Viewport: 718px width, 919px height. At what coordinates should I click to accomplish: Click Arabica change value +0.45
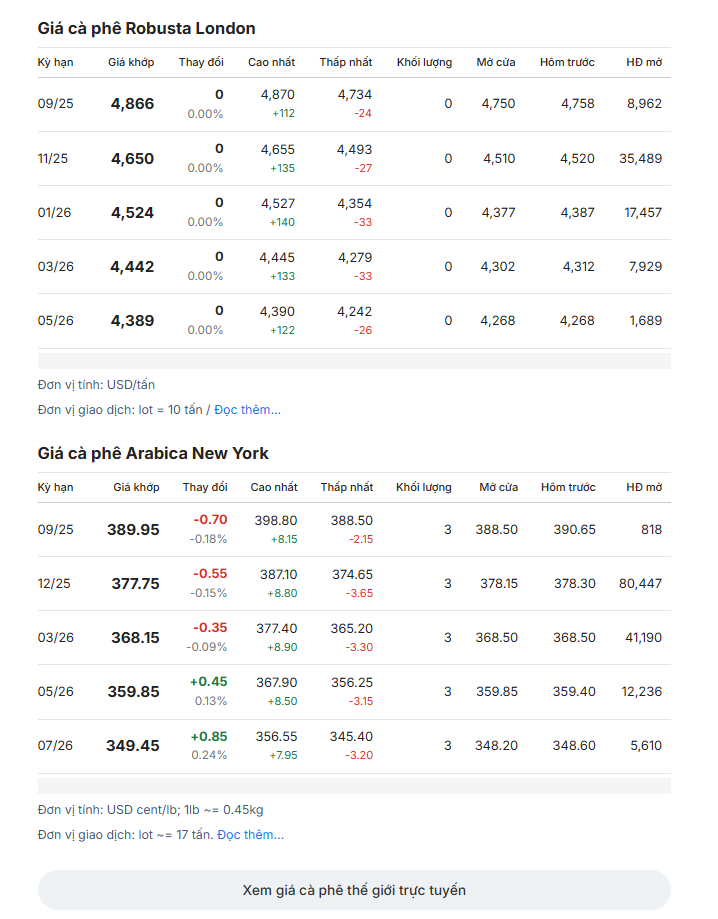(209, 681)
